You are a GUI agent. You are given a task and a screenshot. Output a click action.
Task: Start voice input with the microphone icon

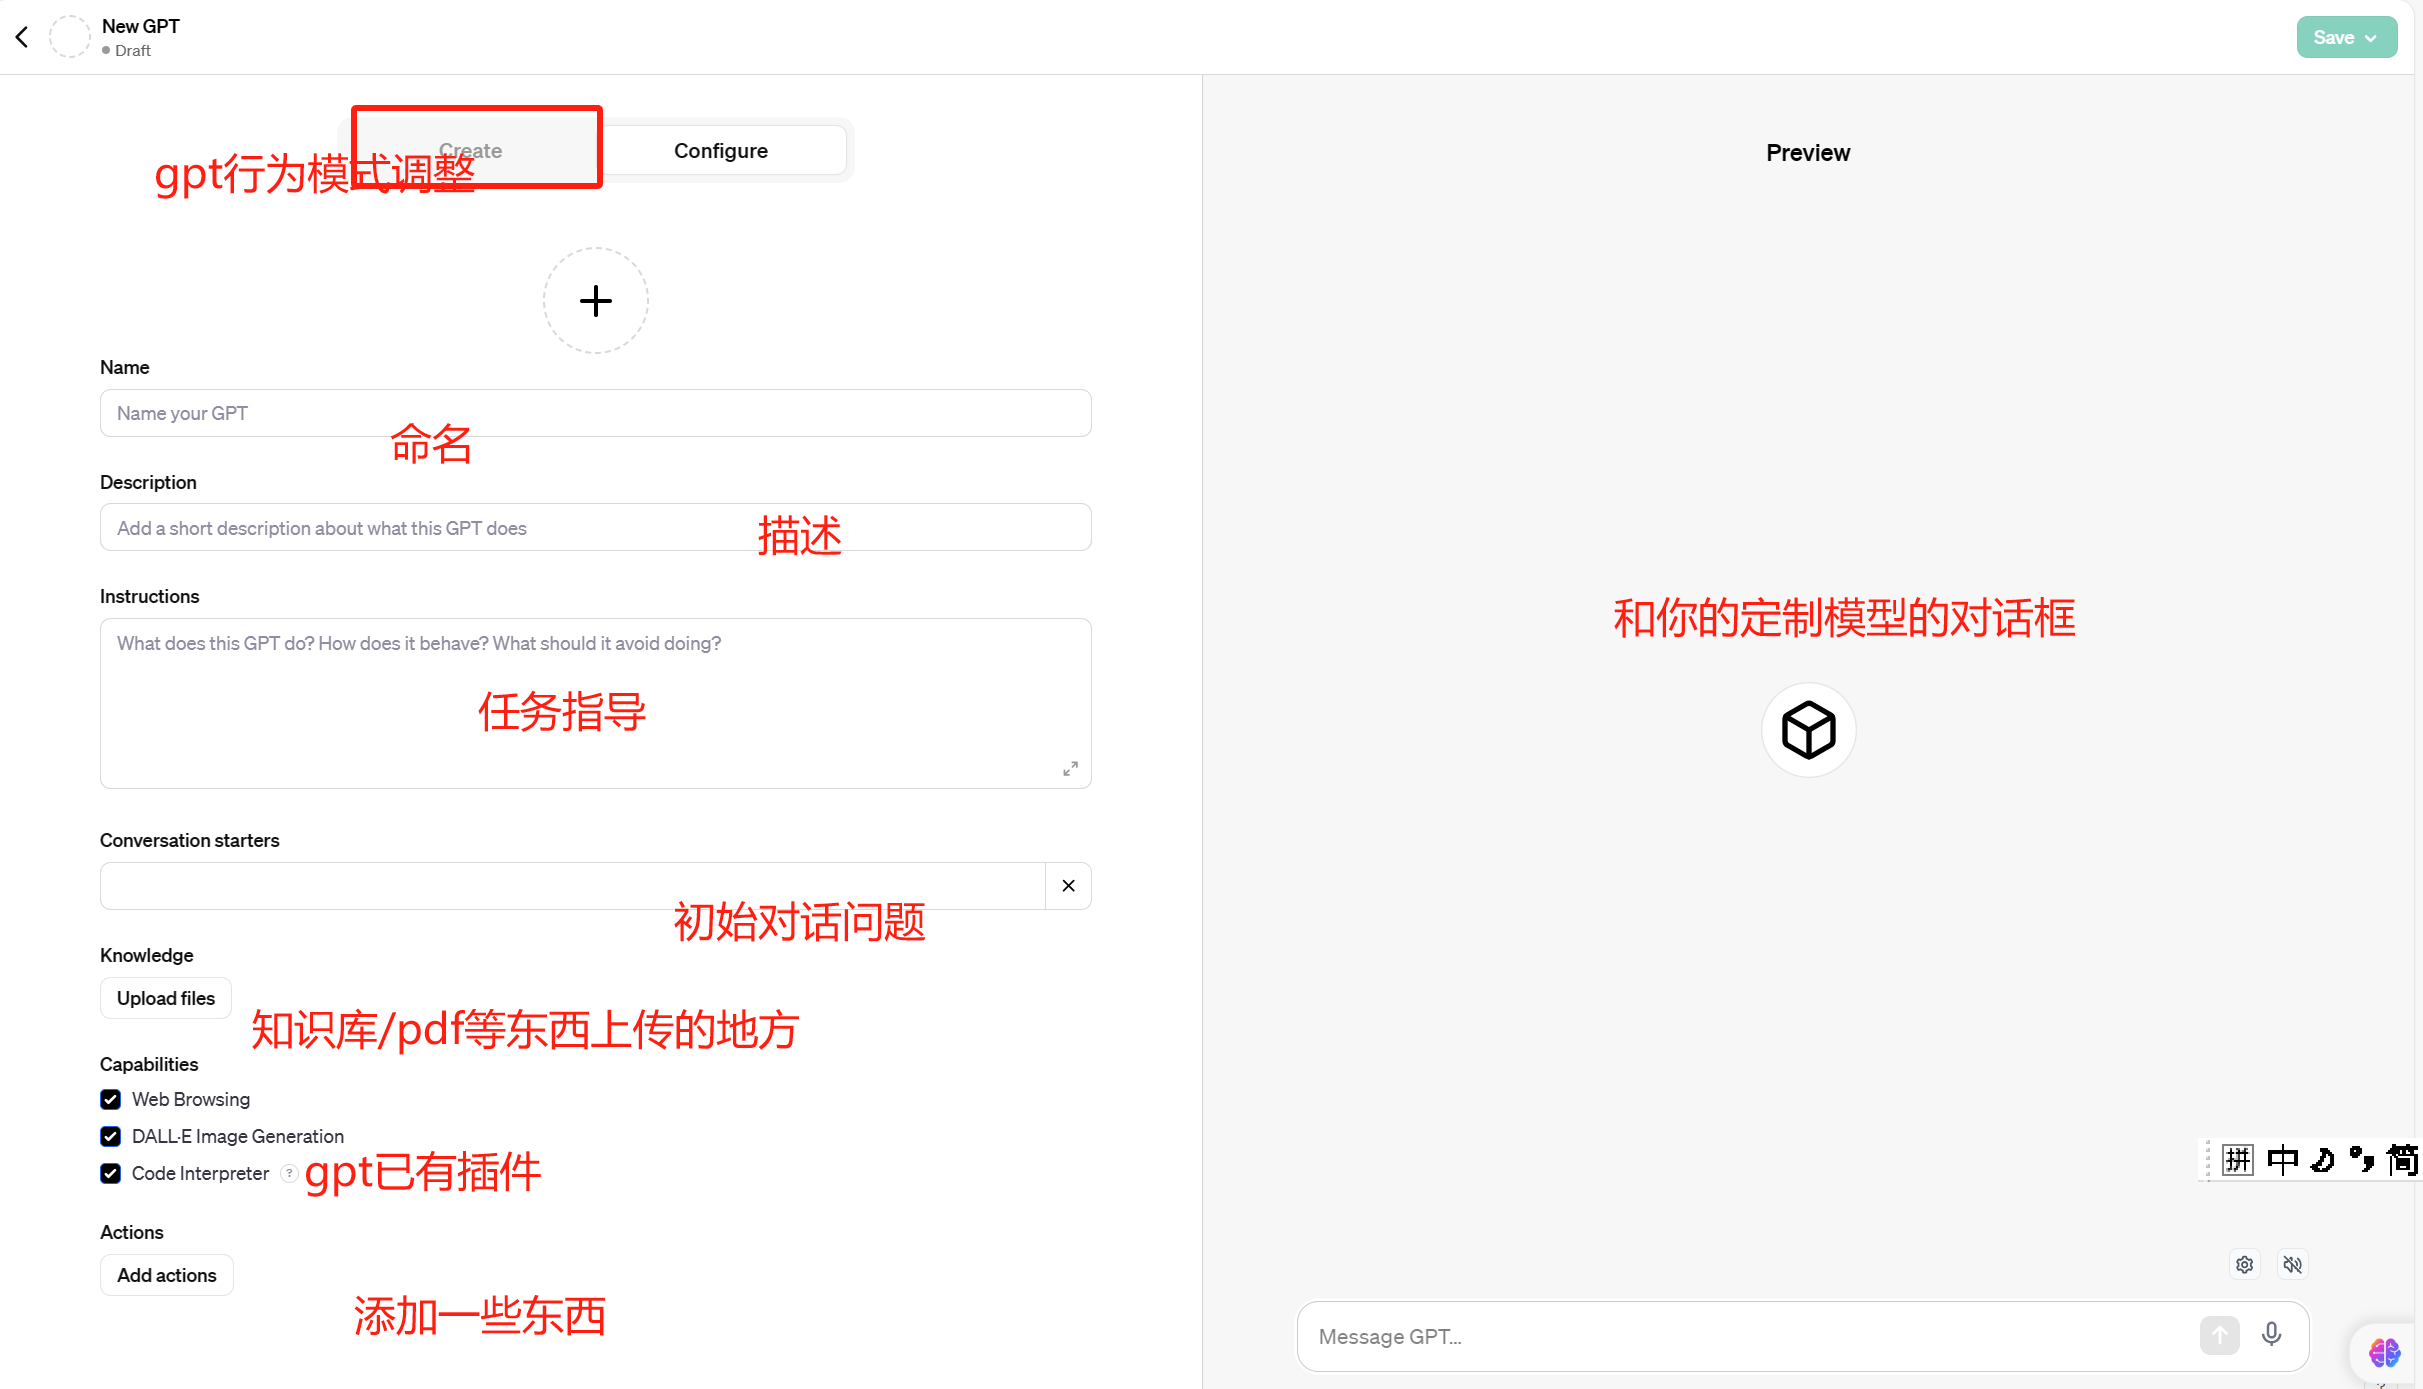(2271, 1335)
